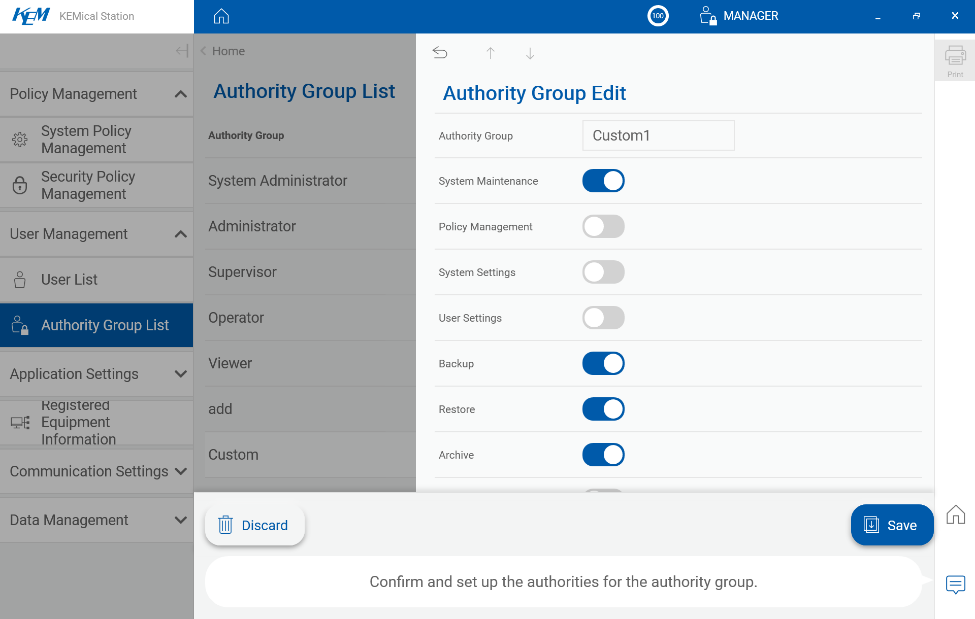This screenshot has width=975, height=619.
Task: Click the undo back arrow icon
Action: click(x=440, y=53)
